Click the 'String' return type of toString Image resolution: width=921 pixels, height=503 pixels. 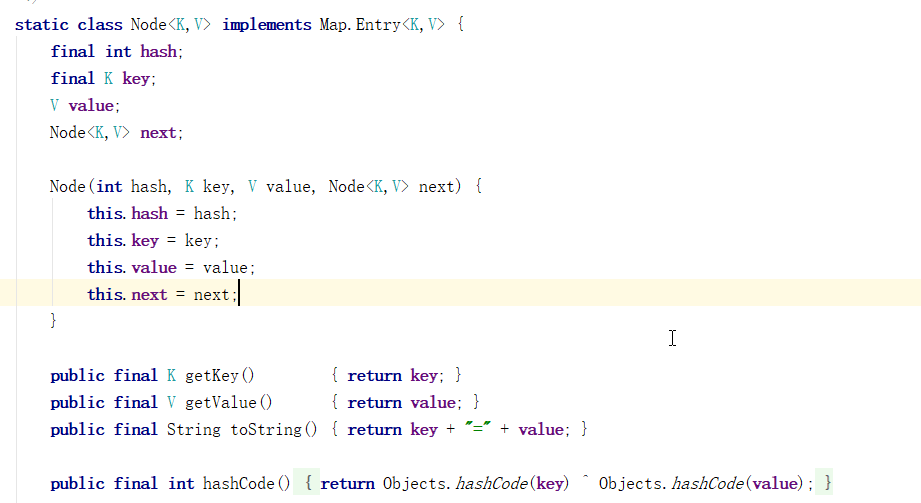pyautogui.click(x=194, y=430)
